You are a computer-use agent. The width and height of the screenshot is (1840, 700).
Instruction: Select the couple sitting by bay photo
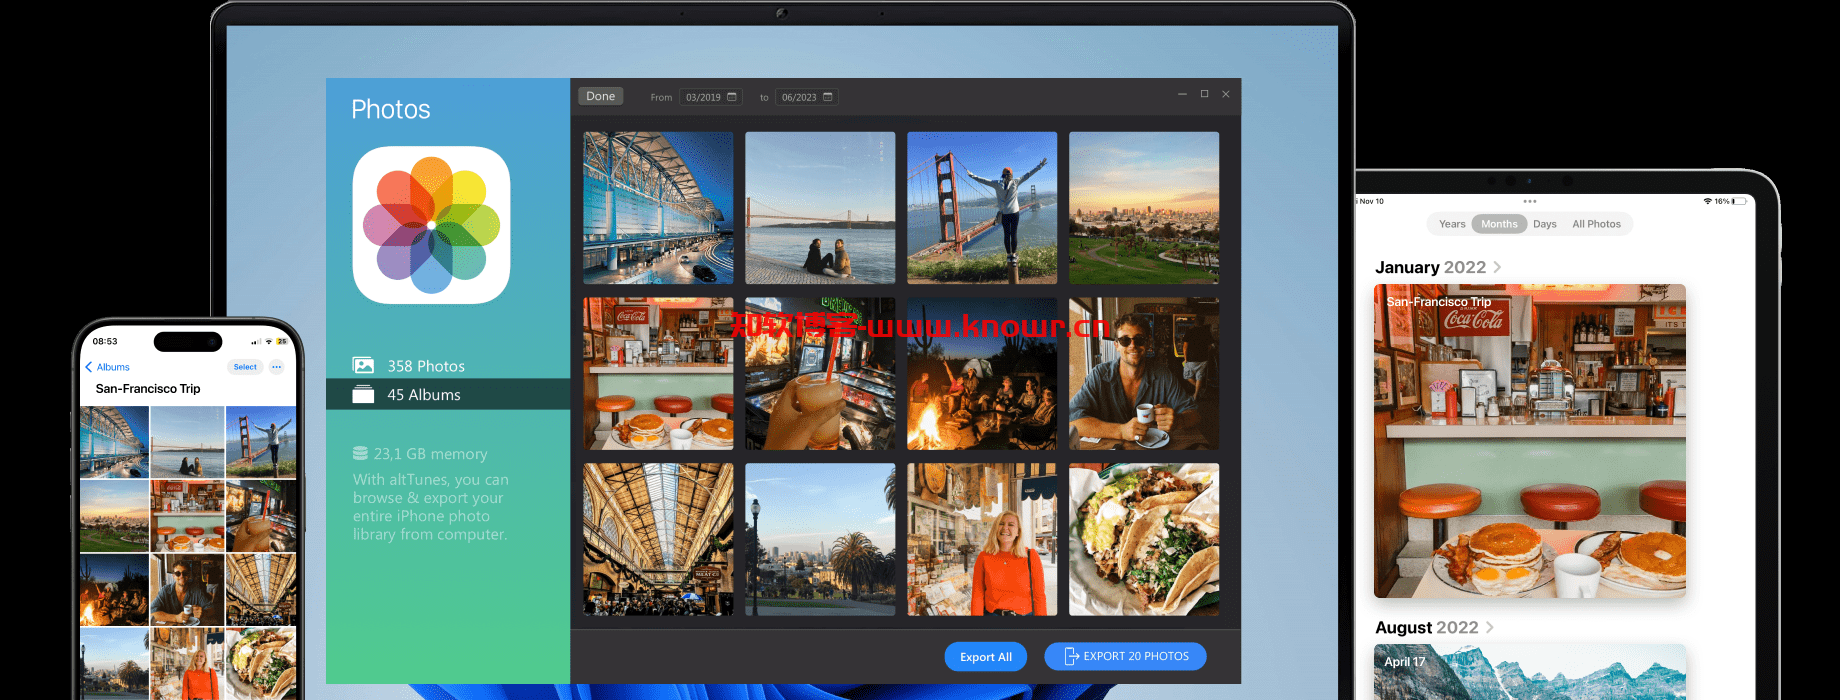pos(820,208)
